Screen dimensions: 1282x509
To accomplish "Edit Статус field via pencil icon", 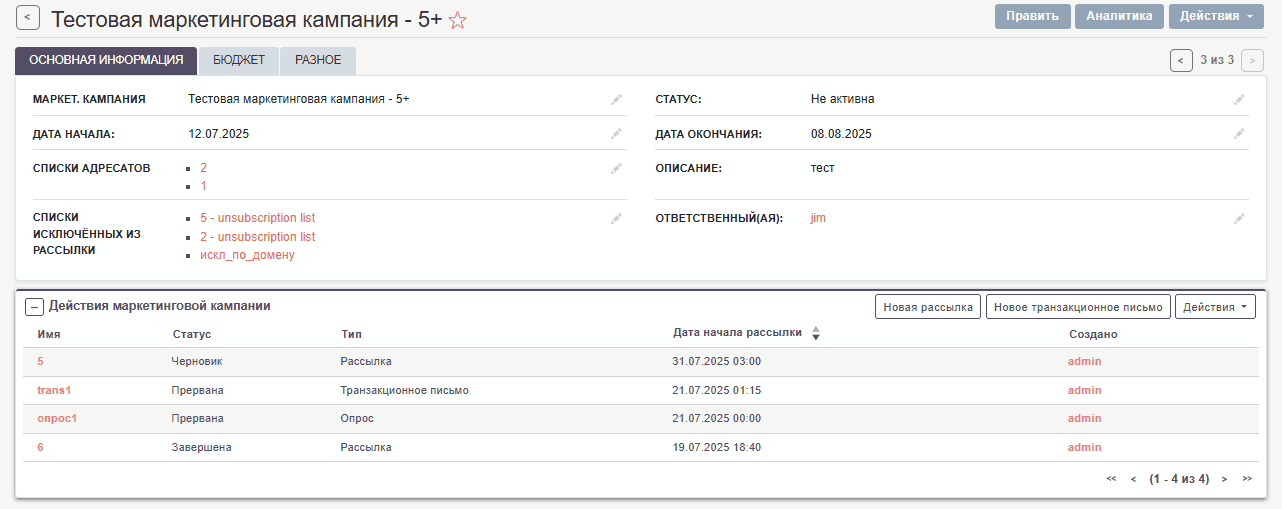I will point(1239,99).
